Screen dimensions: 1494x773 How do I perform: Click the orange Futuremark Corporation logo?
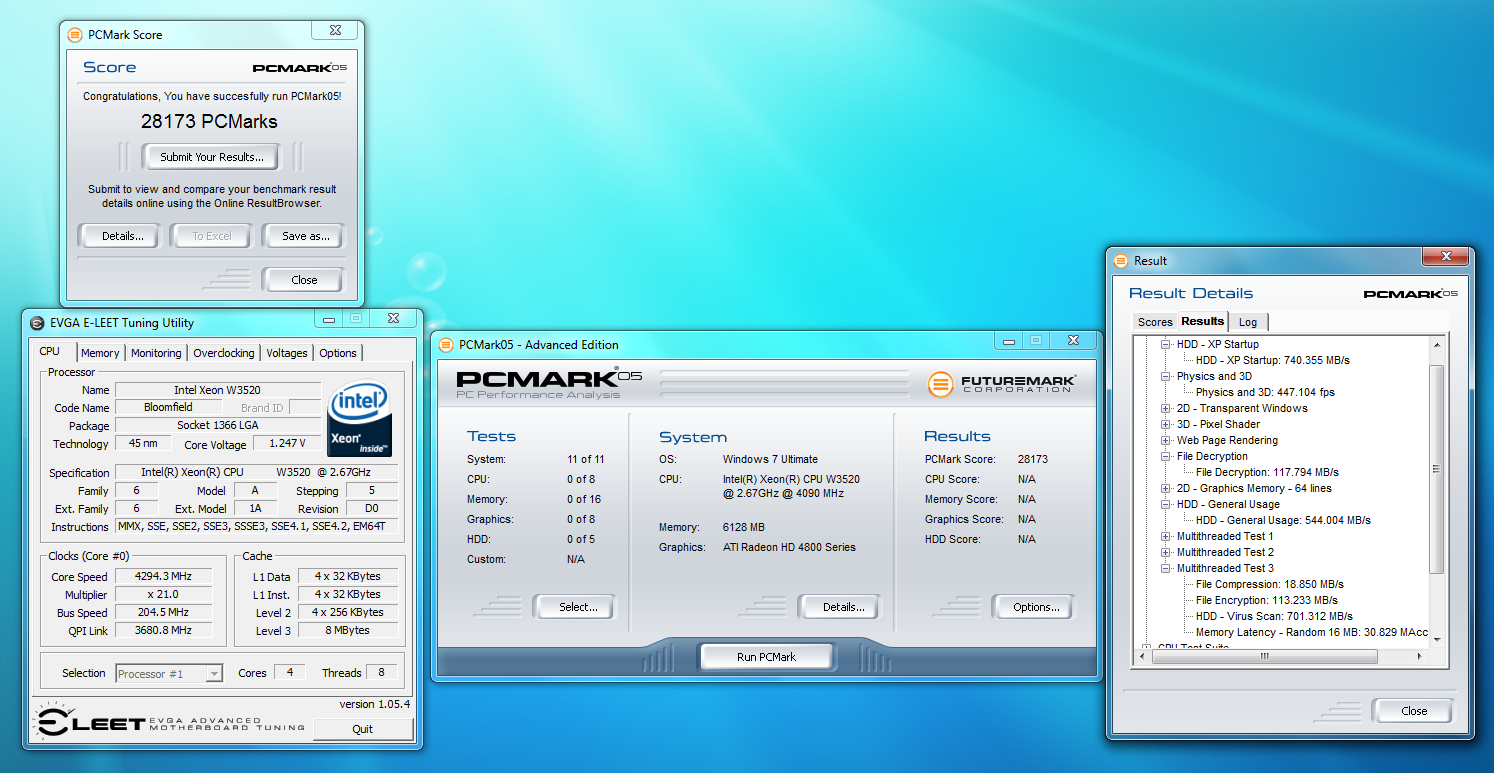pos(939,384)
